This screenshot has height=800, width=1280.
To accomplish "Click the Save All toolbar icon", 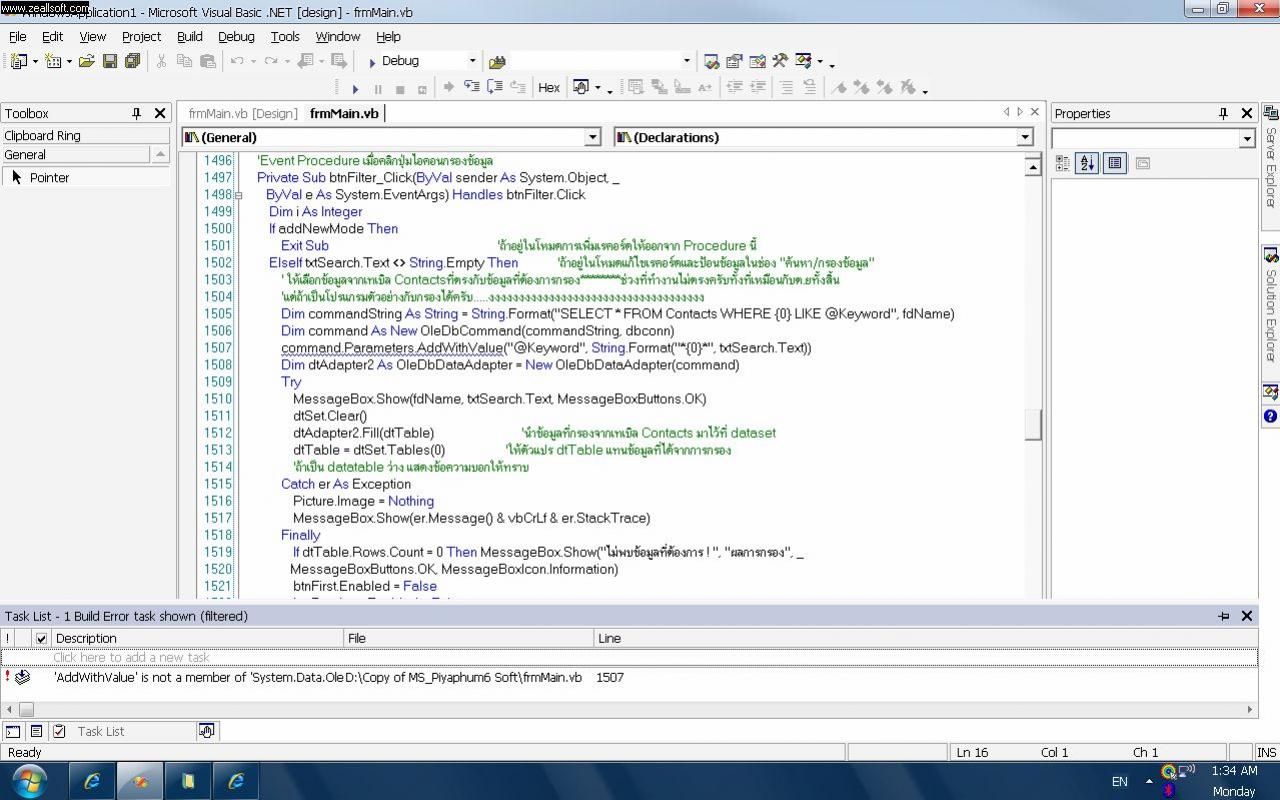I will (132, 61).
